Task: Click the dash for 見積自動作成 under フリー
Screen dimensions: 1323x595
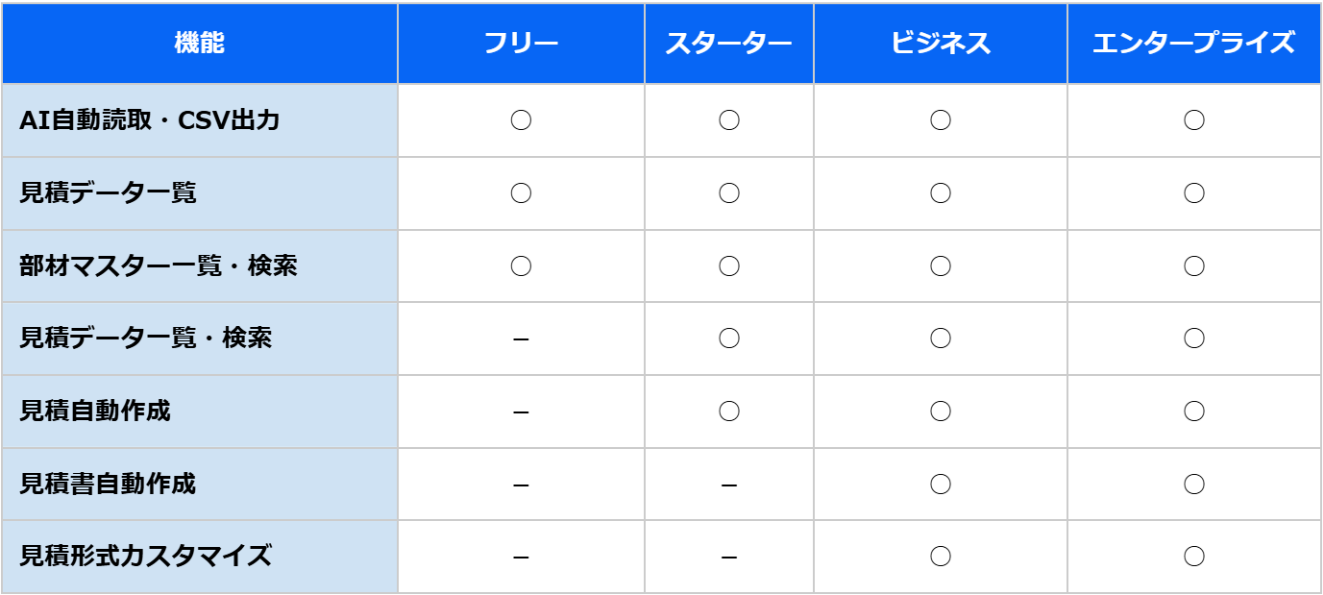Action: pyautogui.click(x=520, y=412)
